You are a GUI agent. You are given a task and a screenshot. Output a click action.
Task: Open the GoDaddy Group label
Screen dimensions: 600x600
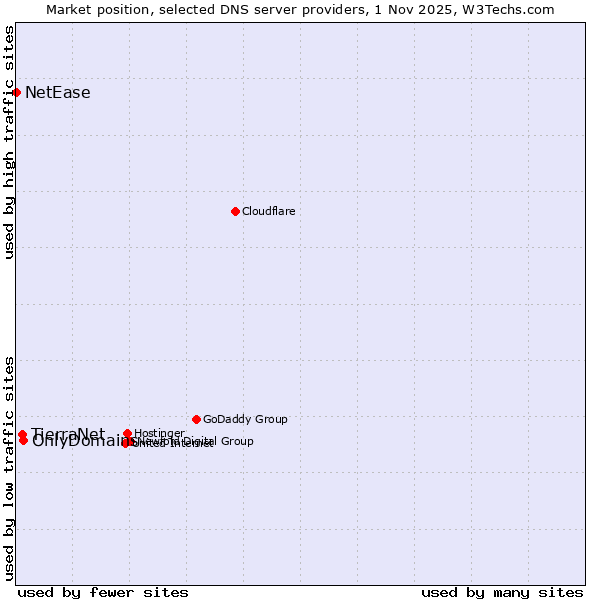245,419
